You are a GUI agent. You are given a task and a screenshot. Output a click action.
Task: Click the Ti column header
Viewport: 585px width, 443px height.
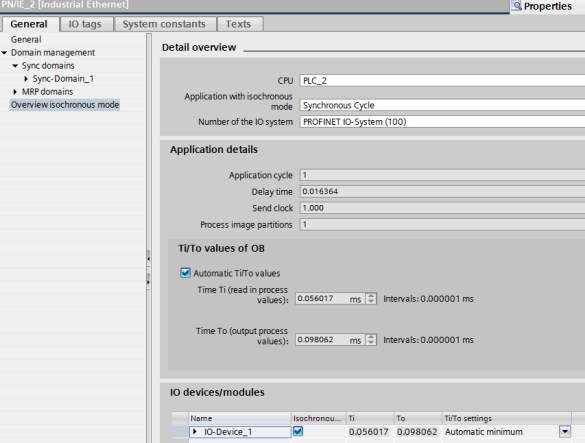point(370,418)
